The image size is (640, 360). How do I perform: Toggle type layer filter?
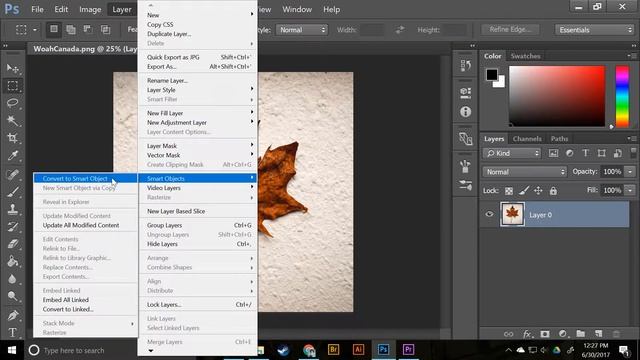585,153
